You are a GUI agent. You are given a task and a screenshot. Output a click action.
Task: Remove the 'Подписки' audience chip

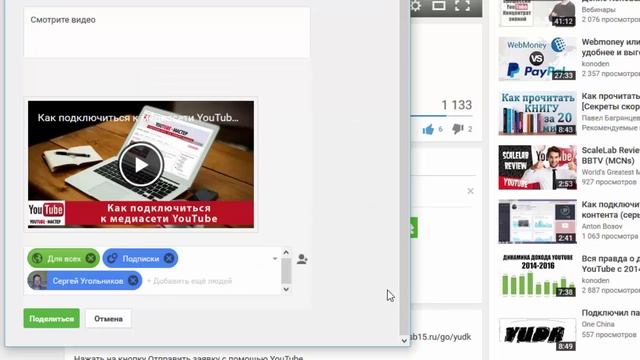pyautogui.click(x=169, y=258)
